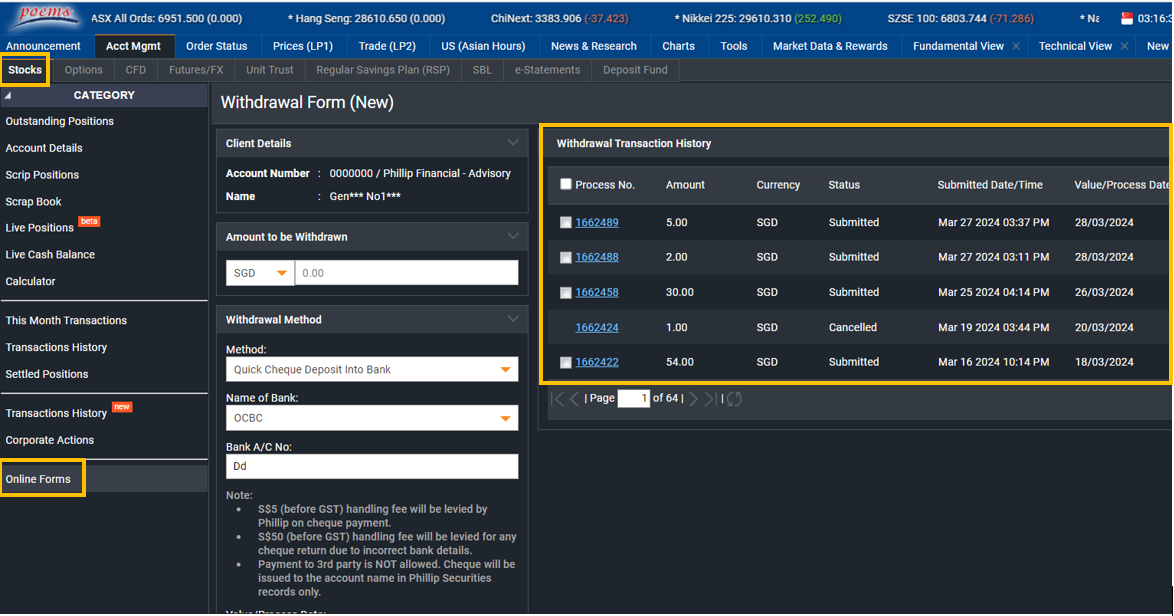This screenshot has height=616, width=1174.
Task: Go to last page of history
Action: [x=710, y=399]
